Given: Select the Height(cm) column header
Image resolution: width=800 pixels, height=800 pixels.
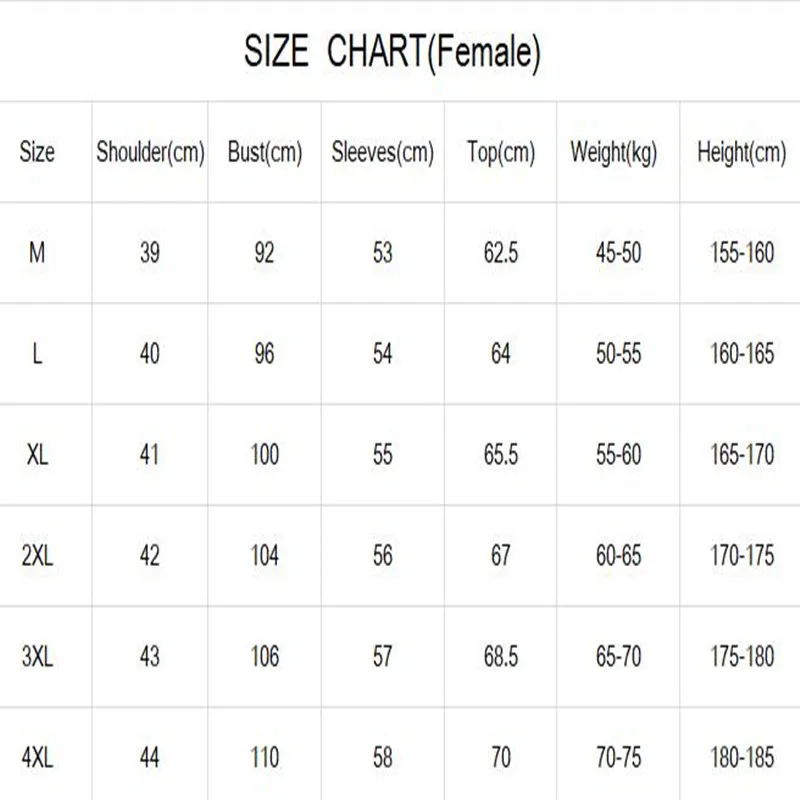Looking at the screenshot, I should (742, 153).
